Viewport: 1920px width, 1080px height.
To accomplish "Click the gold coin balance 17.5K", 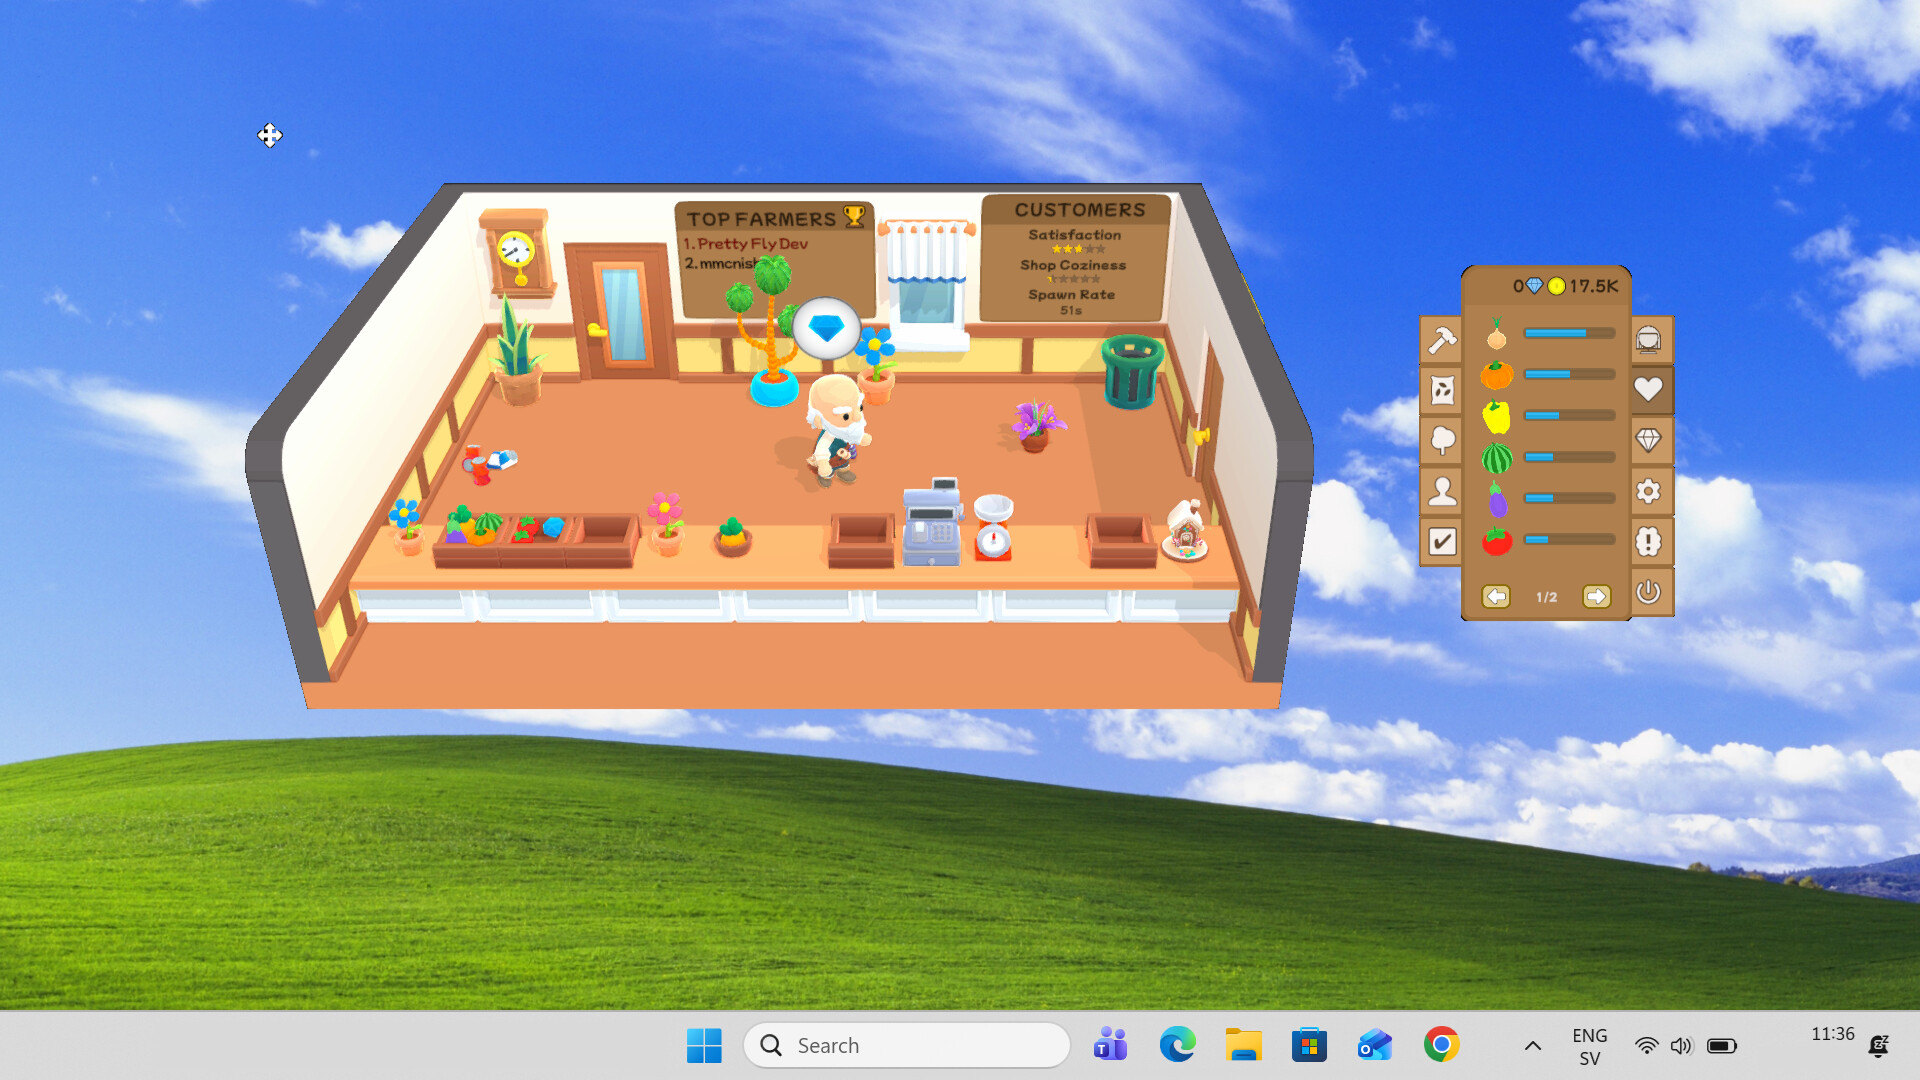I will 1583,286.
